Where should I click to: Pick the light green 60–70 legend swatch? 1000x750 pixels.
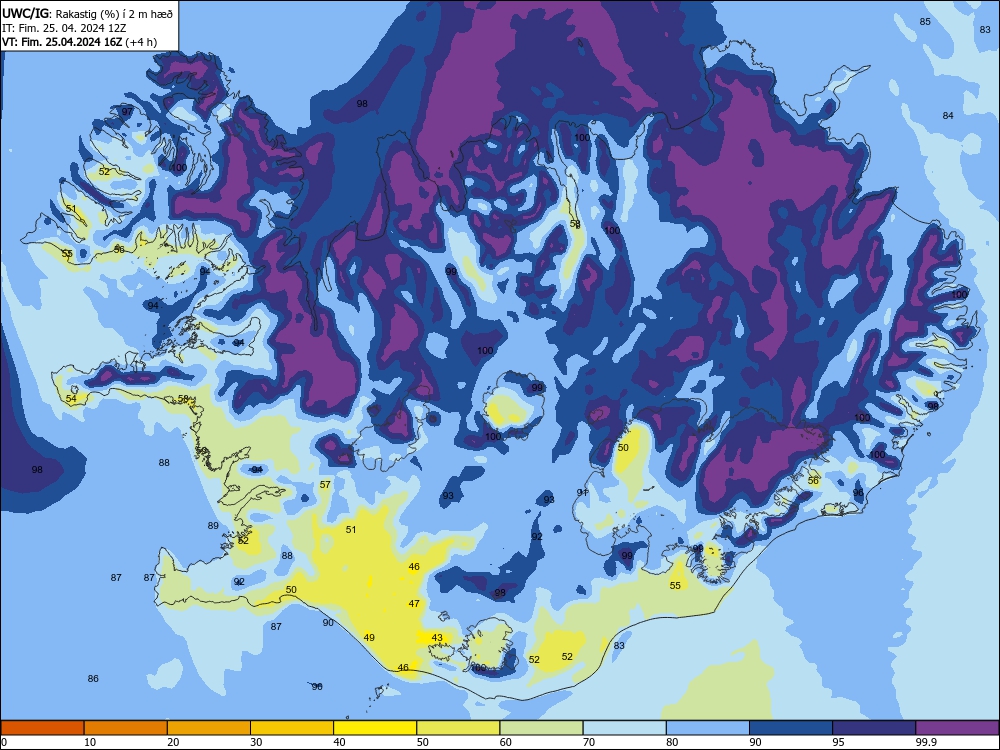541,728
